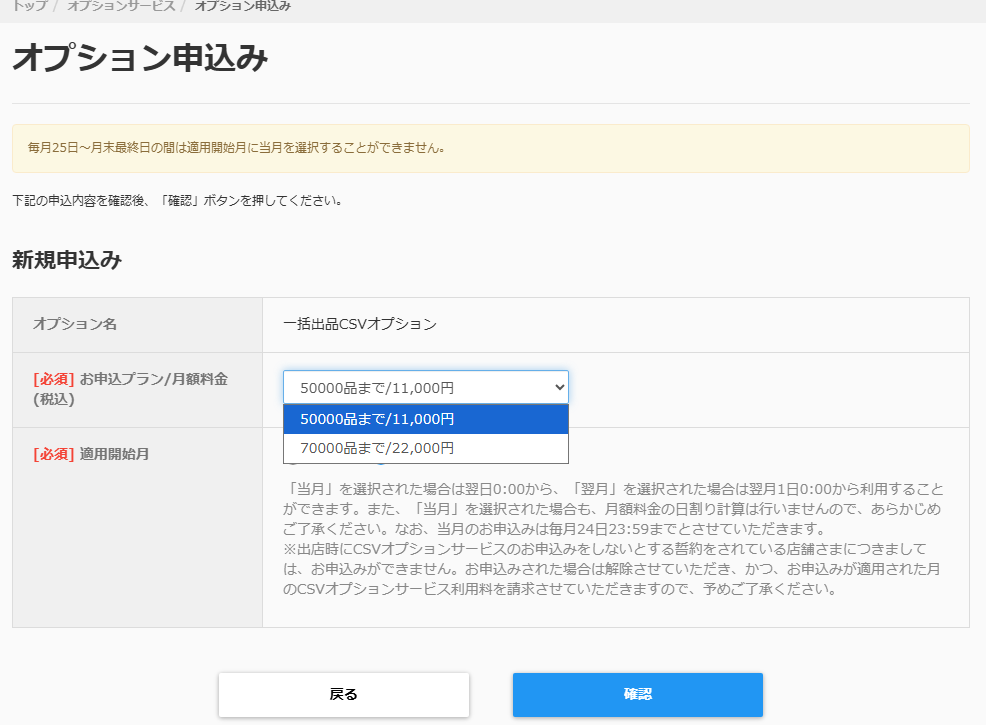Open the お申込プラン dropdown showing 50000品まで/11,000円

tap(426, 387)
